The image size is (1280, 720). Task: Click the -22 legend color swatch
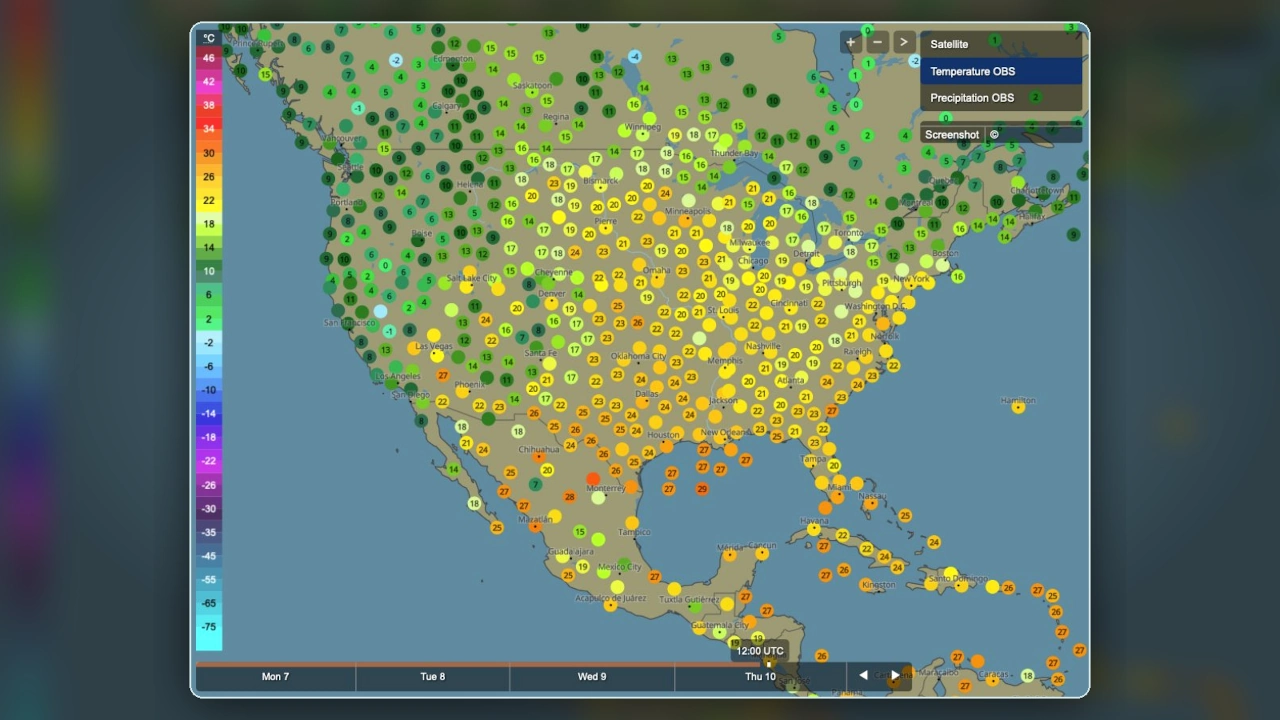(208, 461)
